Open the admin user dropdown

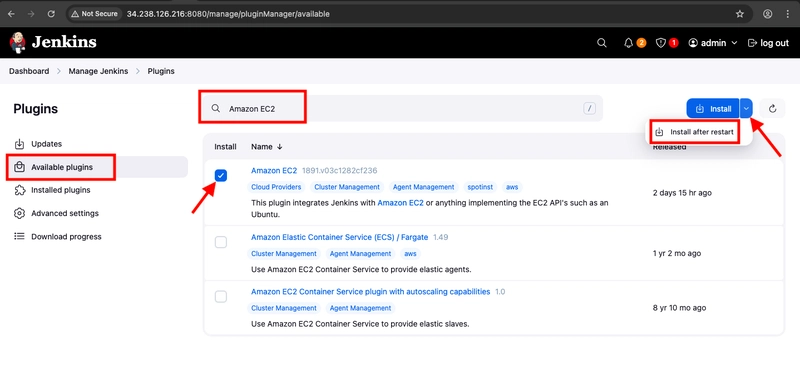click(713, 43)
